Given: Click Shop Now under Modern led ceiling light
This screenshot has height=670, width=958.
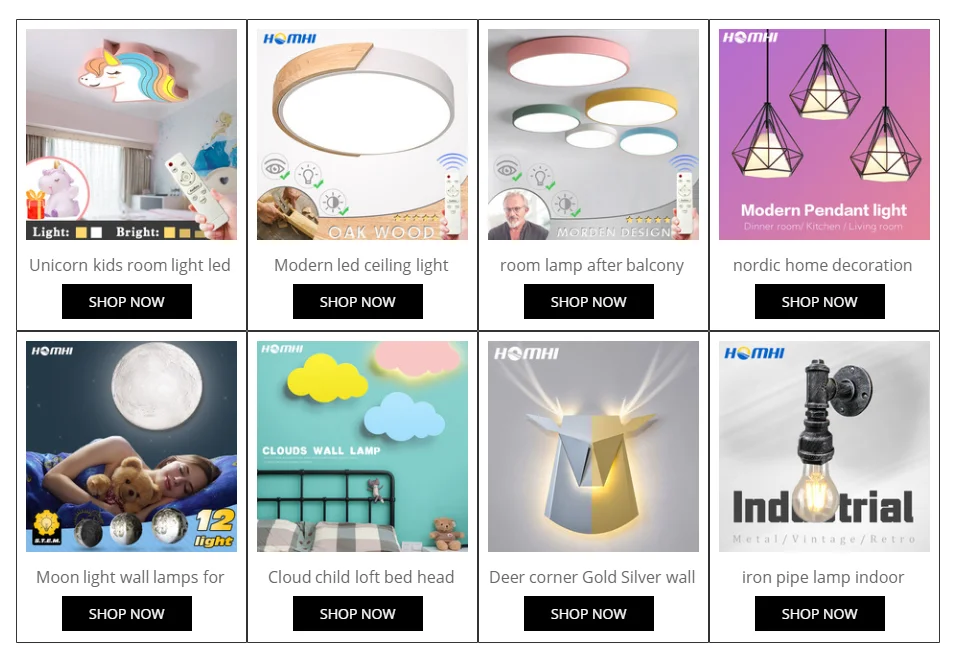Looking at the screenshot, I should click(357, 302).
